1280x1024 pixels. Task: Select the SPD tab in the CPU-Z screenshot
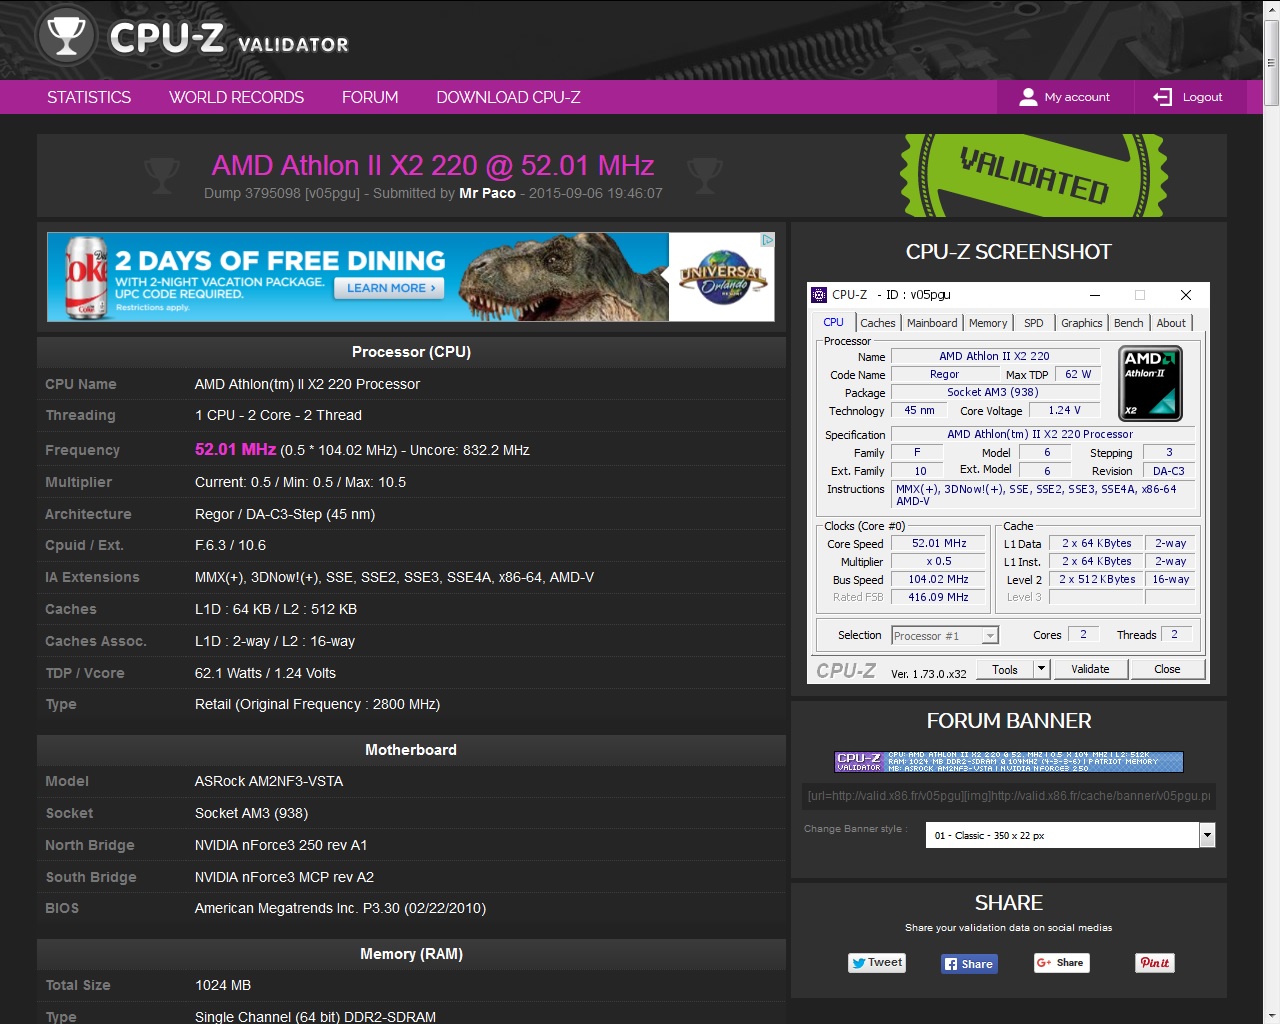click(x=1034, y=323)
